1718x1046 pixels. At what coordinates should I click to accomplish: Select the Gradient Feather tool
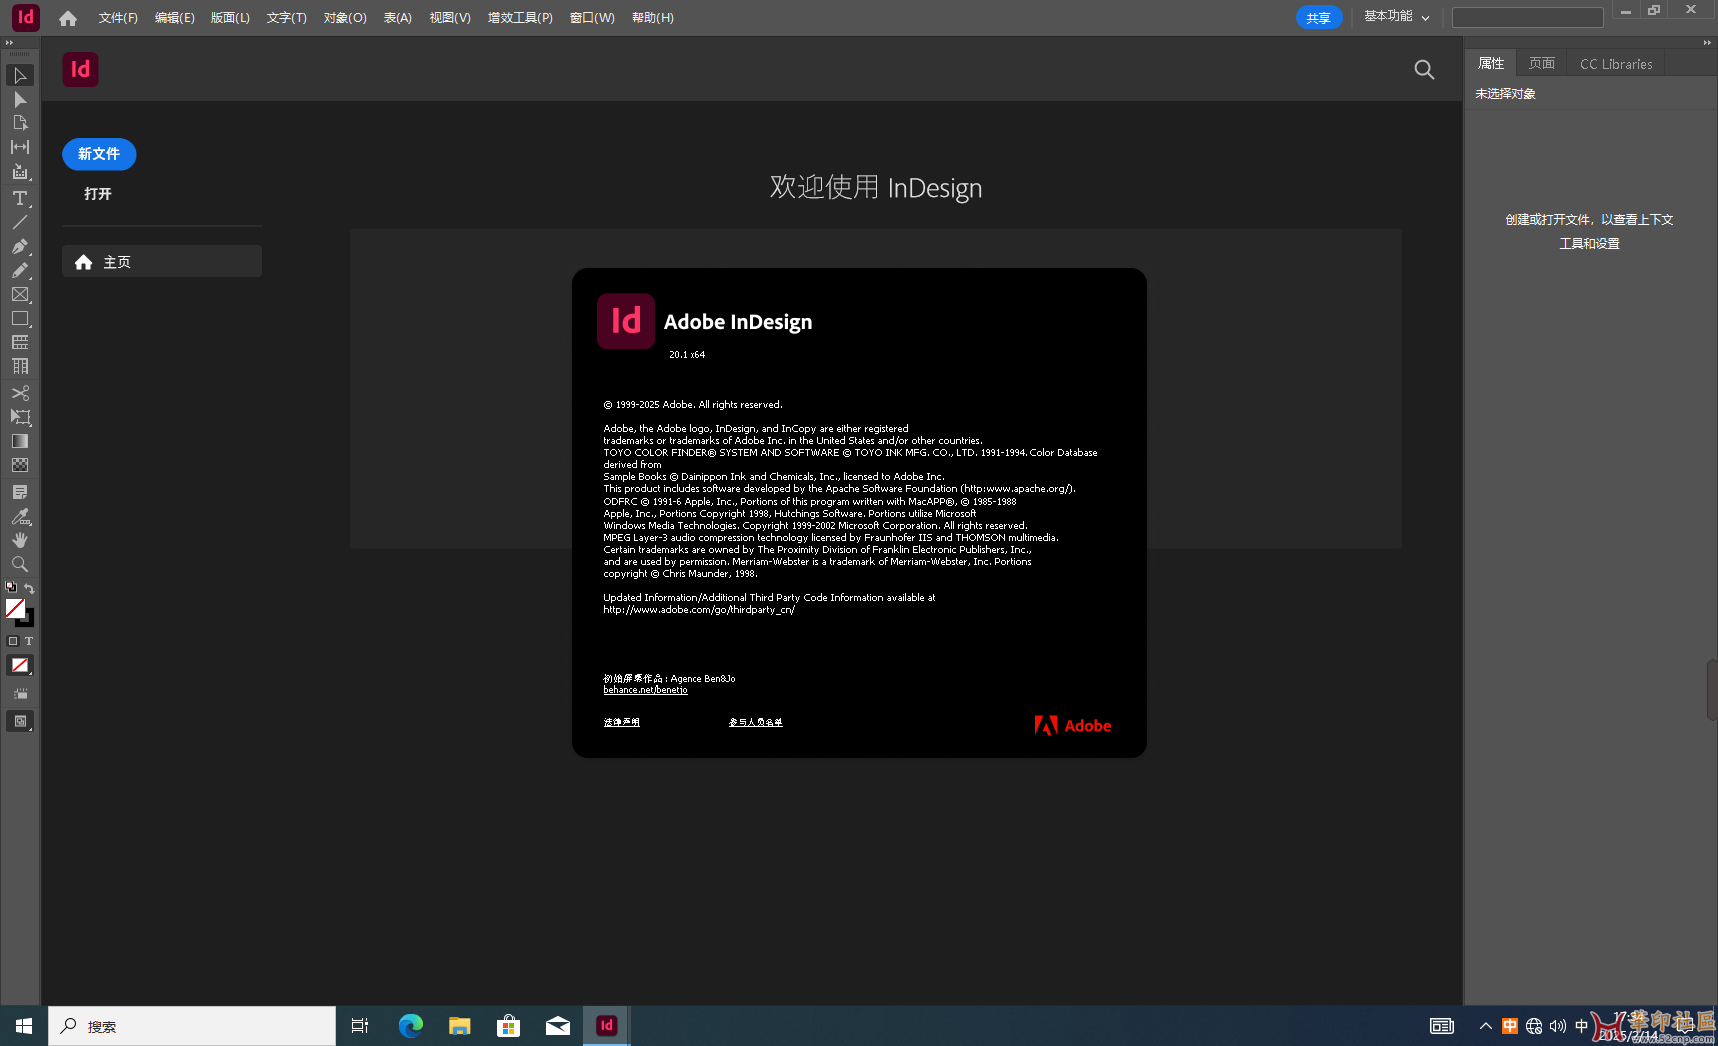[20, 465]
